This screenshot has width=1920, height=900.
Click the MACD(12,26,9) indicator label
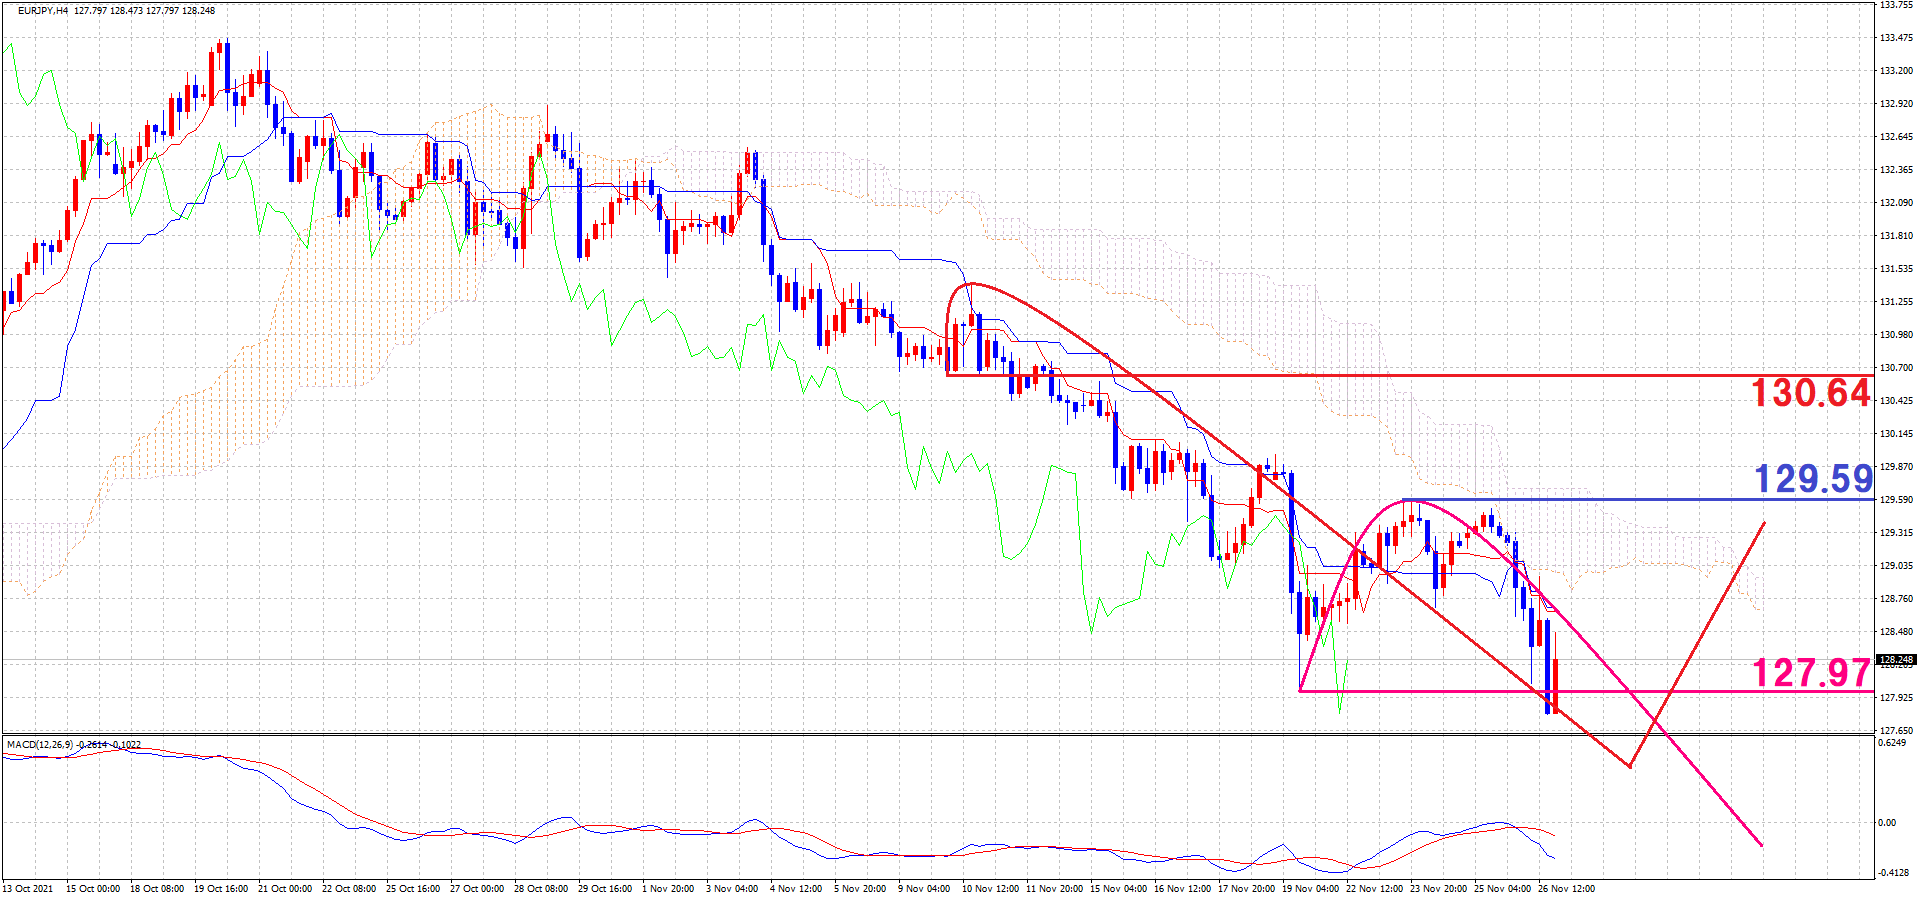click(x=37, y=745)
